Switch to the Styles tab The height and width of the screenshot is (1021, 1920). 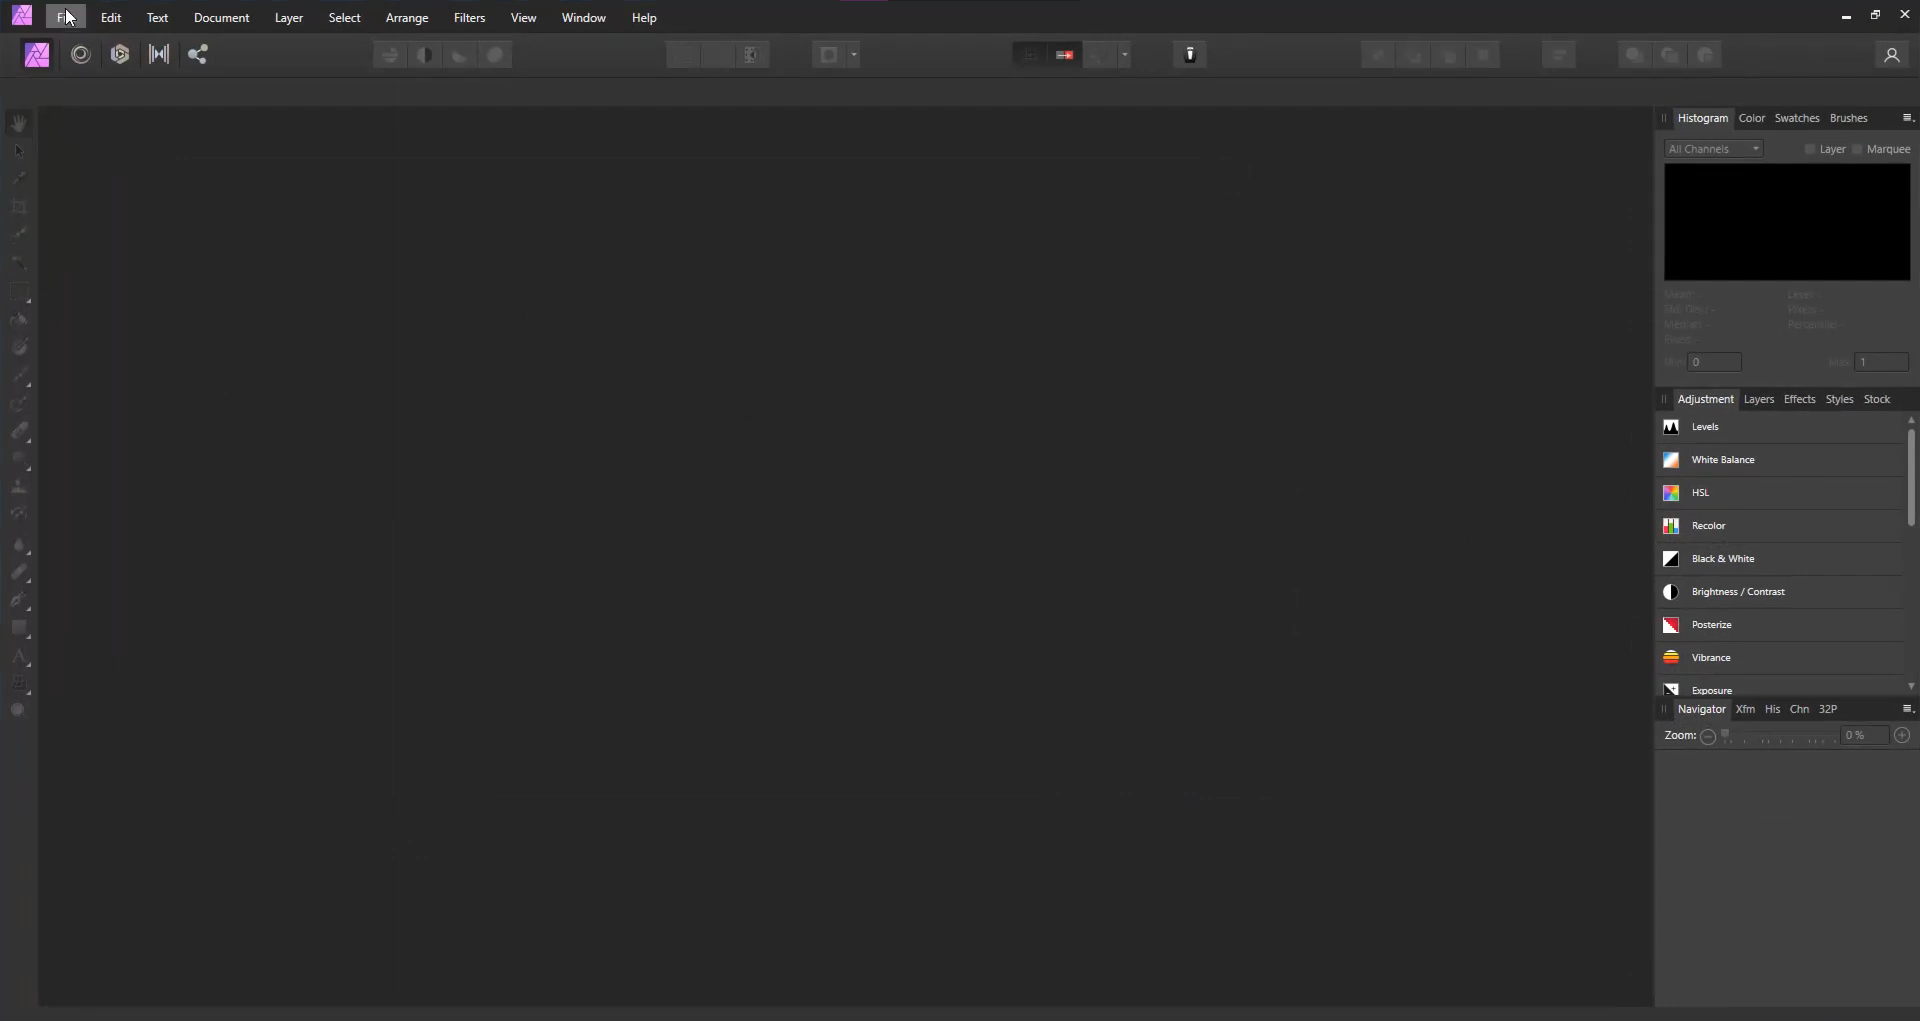tap(1840, 399)
